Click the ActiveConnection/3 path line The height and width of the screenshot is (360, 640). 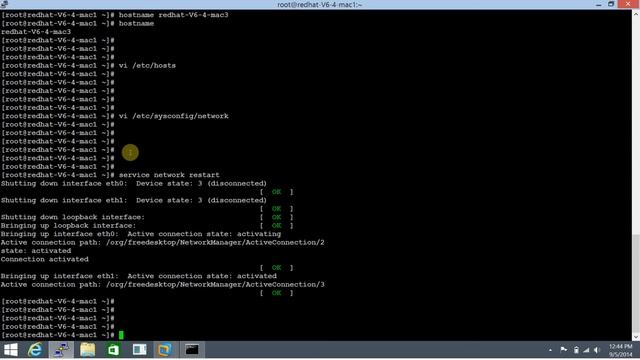click(x=162, y=284)
